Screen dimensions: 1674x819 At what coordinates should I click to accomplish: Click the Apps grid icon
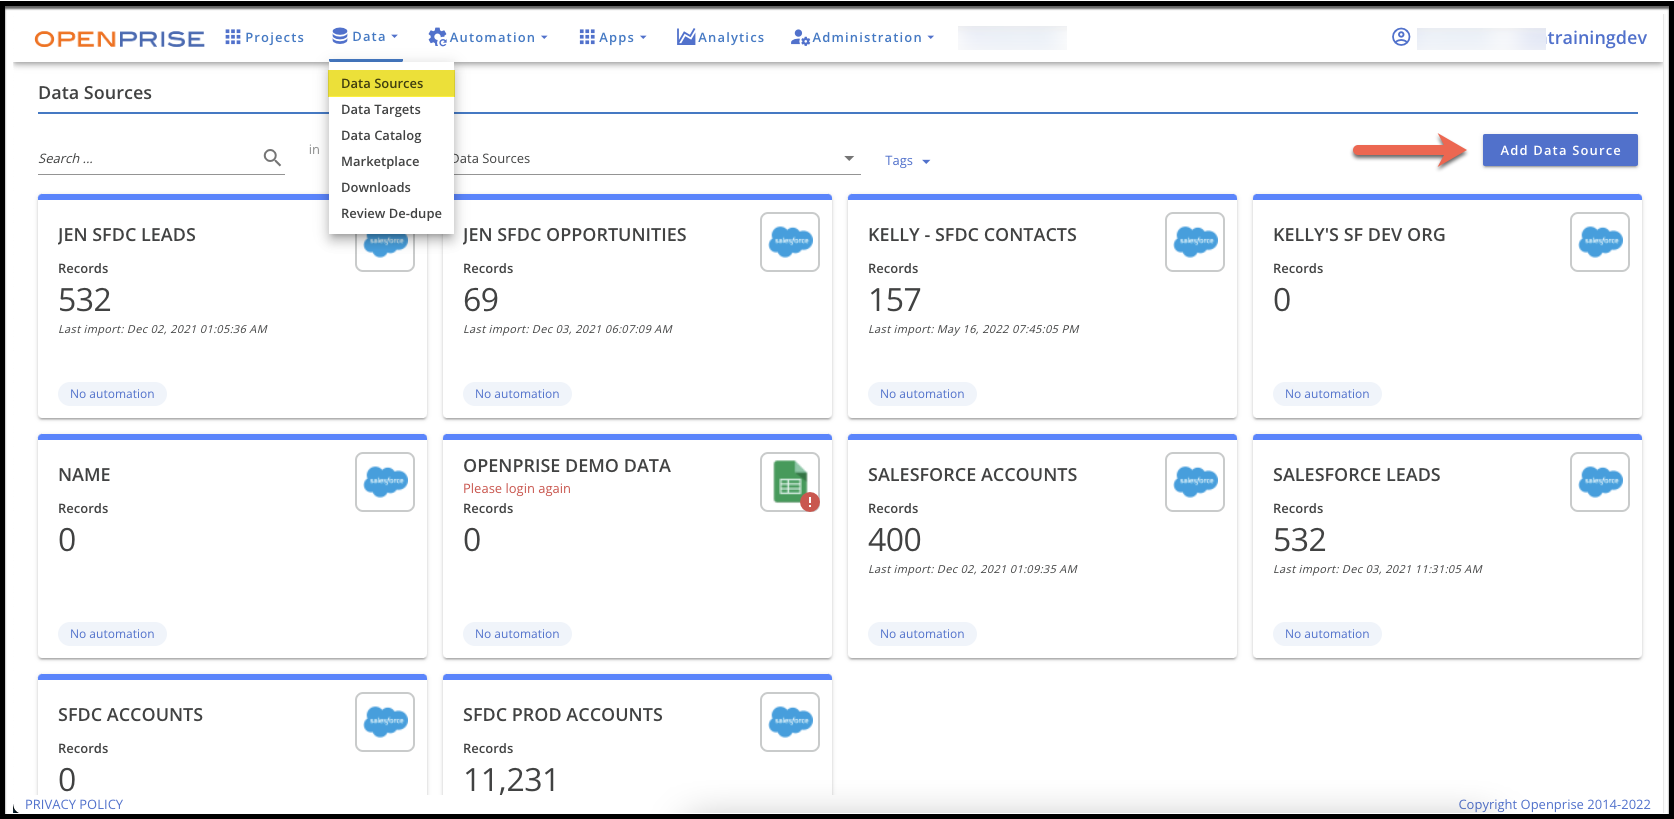click(x=587, y=37)
